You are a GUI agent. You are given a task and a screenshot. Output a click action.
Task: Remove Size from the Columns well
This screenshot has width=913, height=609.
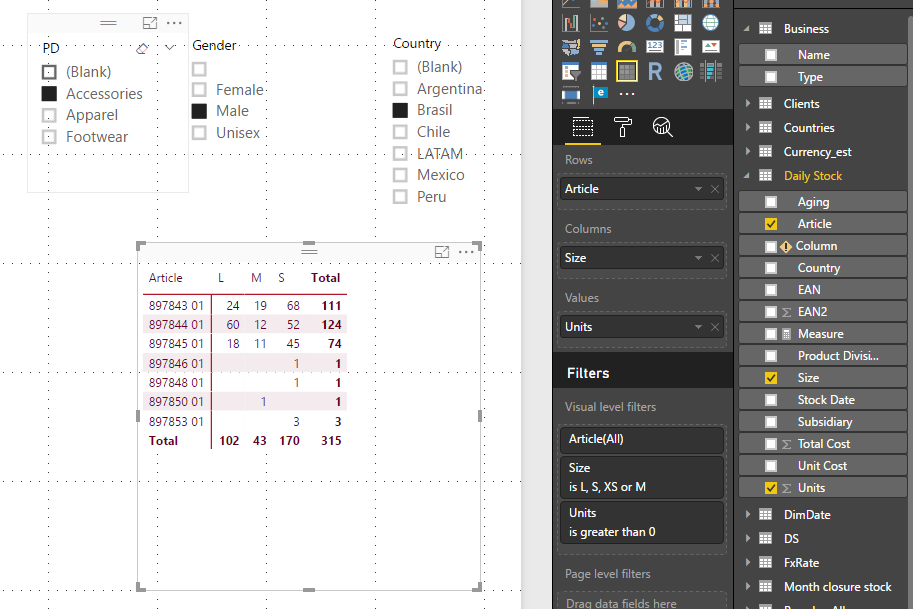tap(715, 258)
